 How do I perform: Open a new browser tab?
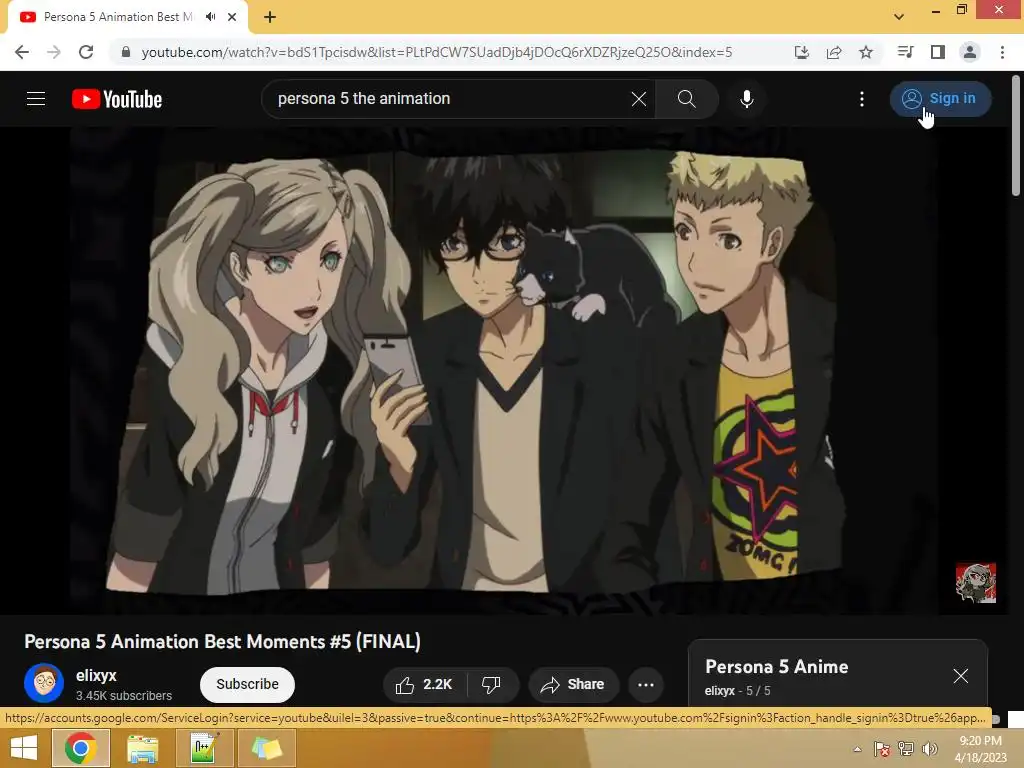coord(270,17)
